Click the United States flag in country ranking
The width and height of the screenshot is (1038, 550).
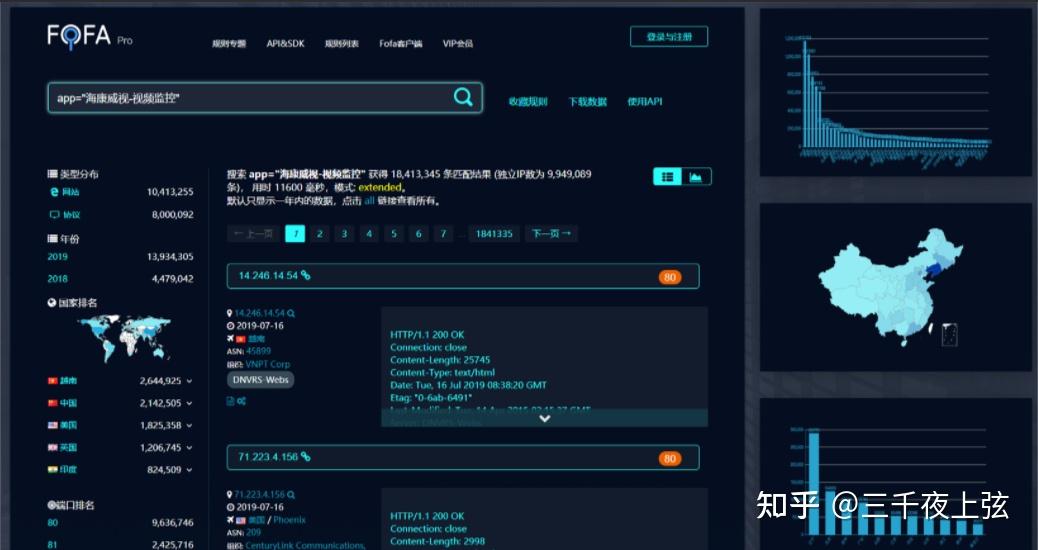point(53,425)
